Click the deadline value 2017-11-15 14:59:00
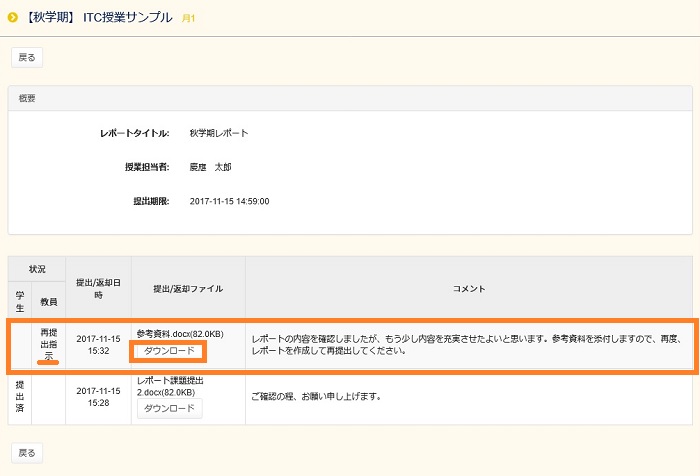The width and height of the screenshot is (700, 476). pos(229,201)
